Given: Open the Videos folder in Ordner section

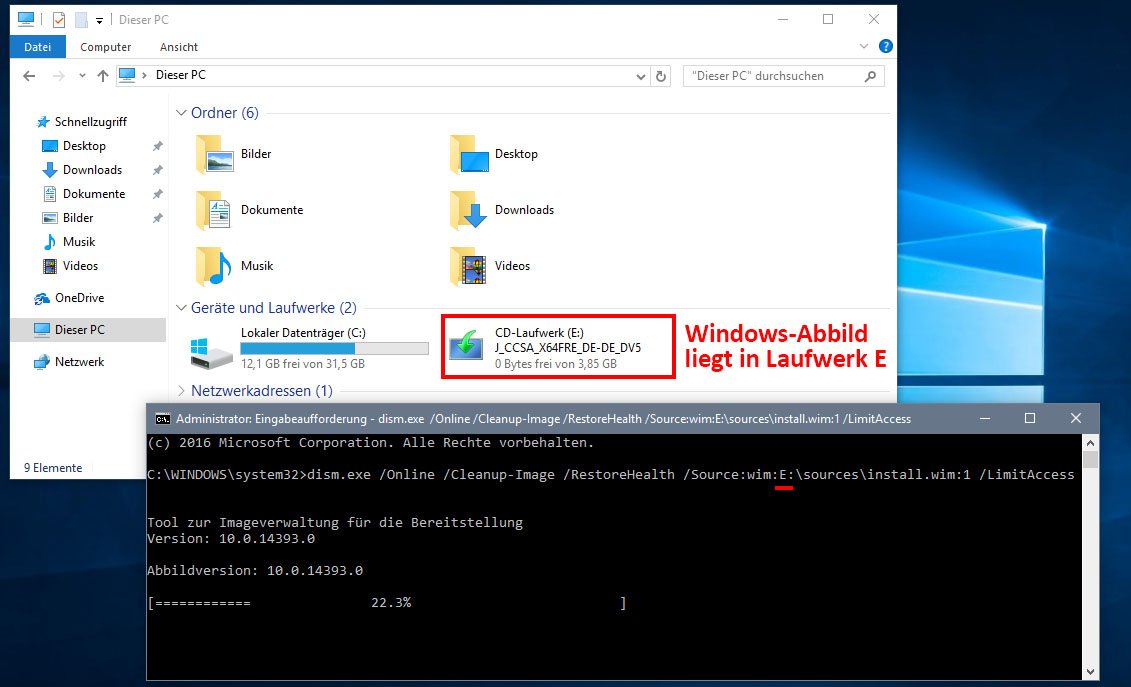Looking at the screenshot, I should tap(468, 267).
